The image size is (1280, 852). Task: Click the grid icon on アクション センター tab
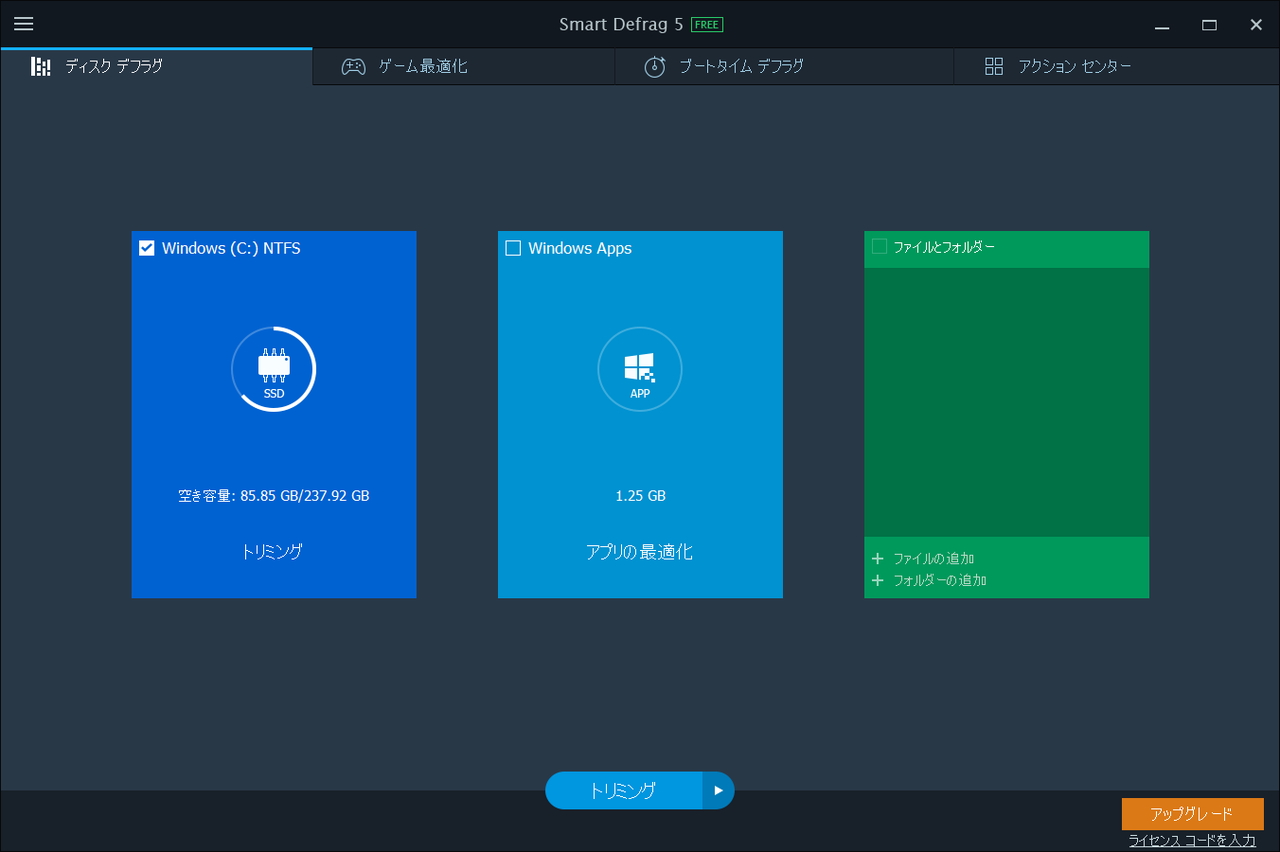click(993, 66)
